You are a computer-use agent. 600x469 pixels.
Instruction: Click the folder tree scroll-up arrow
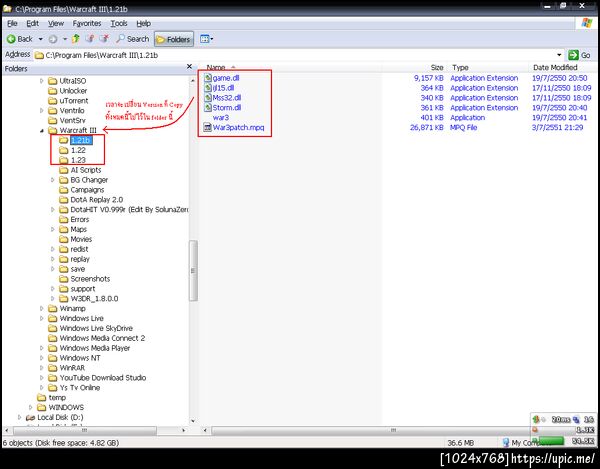point(193,81)
